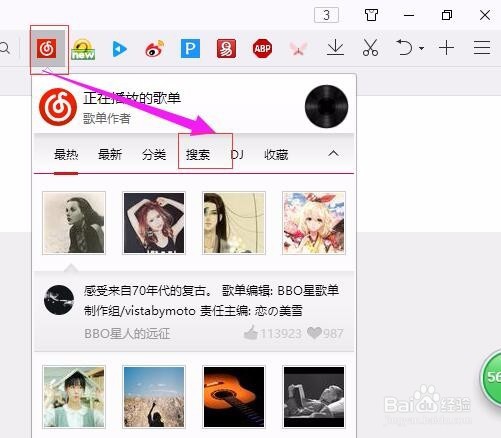Click the round author avatar in description

coord(59,300)
